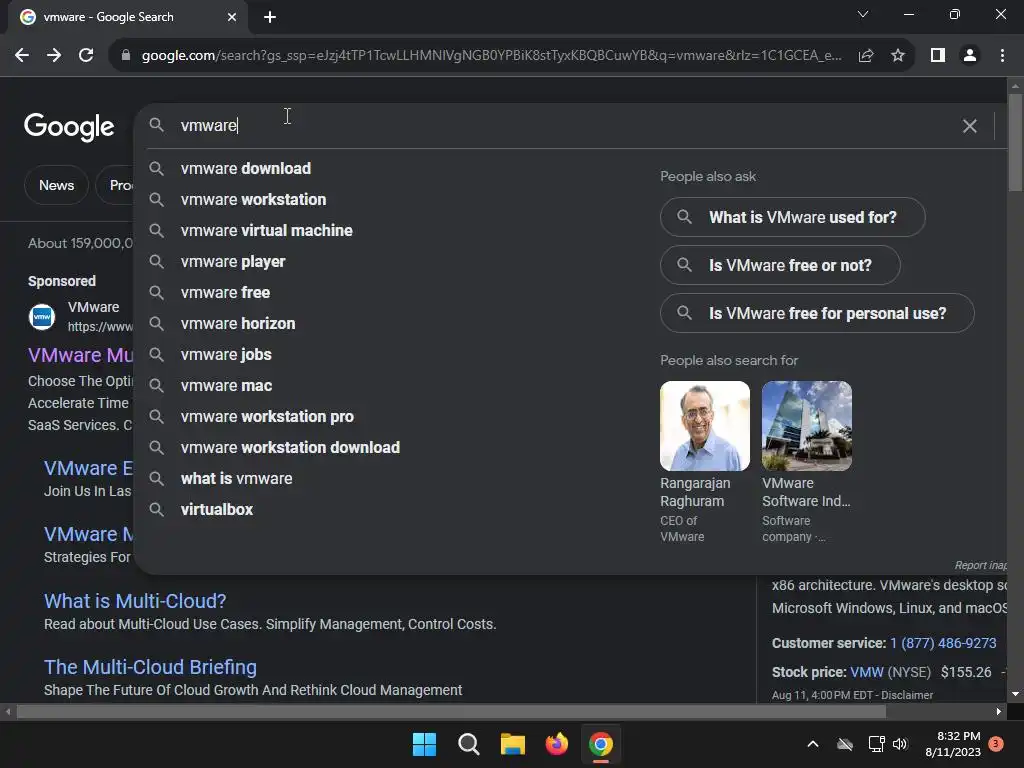1024x768 pixels.
Task: Share this page from the address bar
Action: click(866, 56)
